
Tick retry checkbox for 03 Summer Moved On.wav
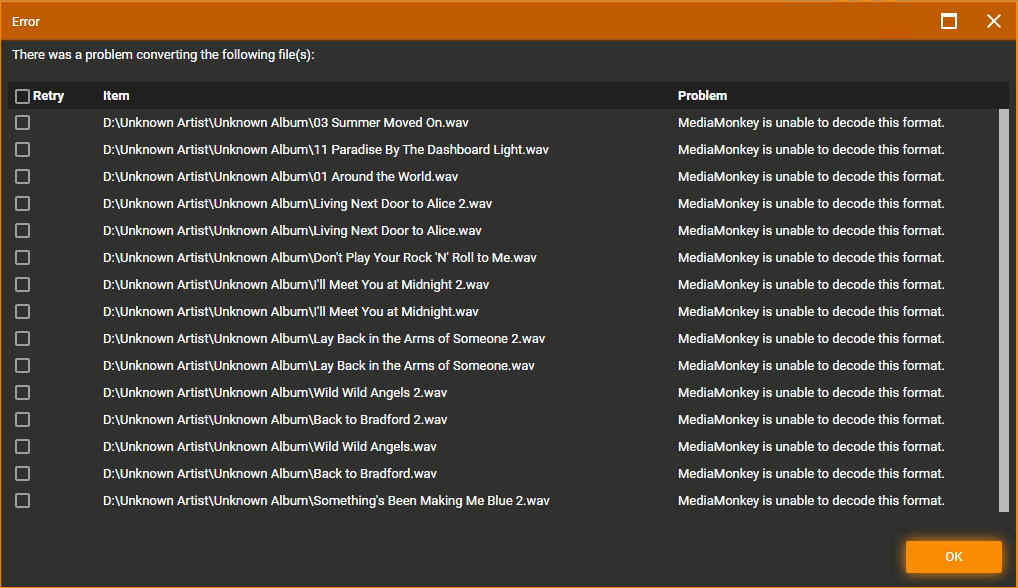[22, 123]
